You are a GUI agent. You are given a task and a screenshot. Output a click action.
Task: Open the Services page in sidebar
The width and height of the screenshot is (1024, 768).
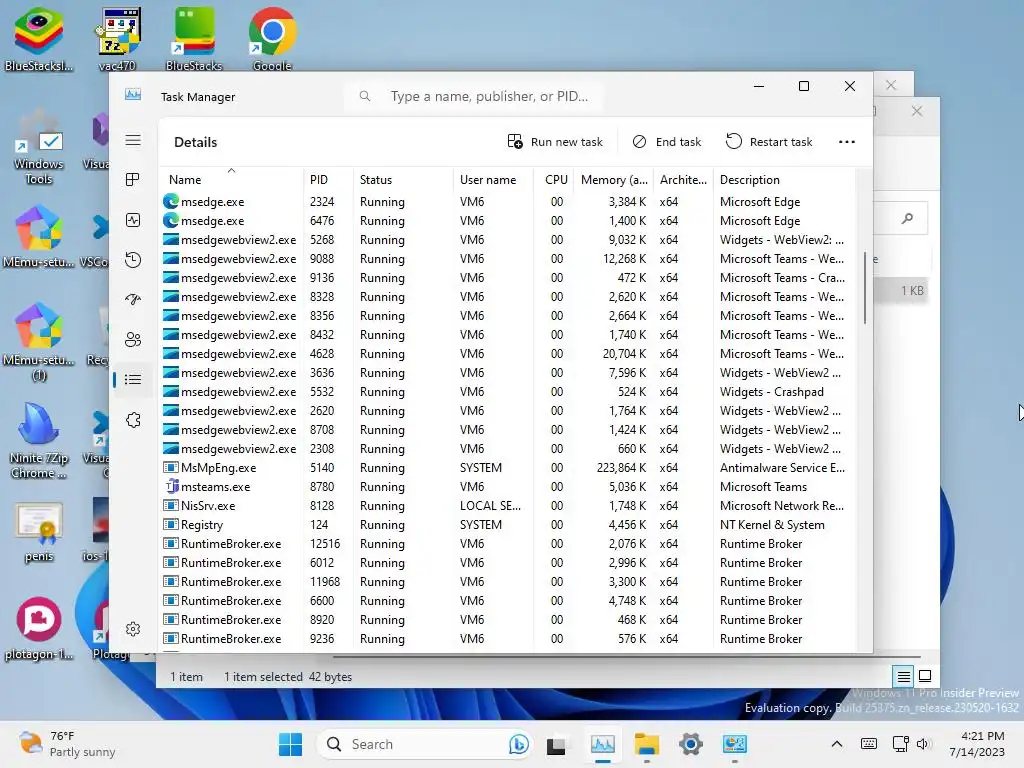coord(133,420)
